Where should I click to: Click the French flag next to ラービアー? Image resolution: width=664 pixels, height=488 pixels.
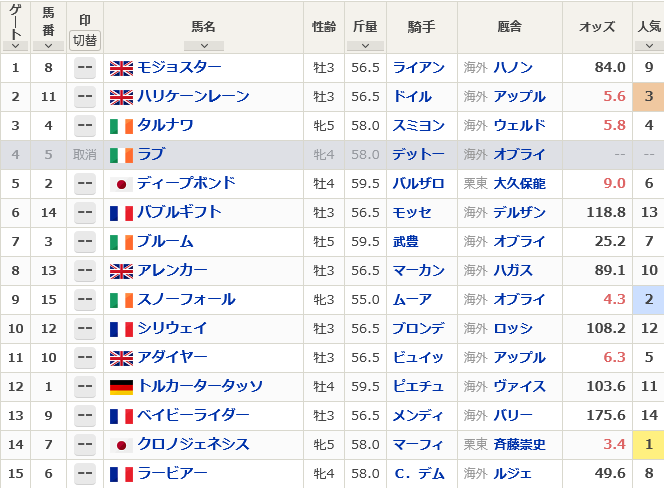point(121,474)
